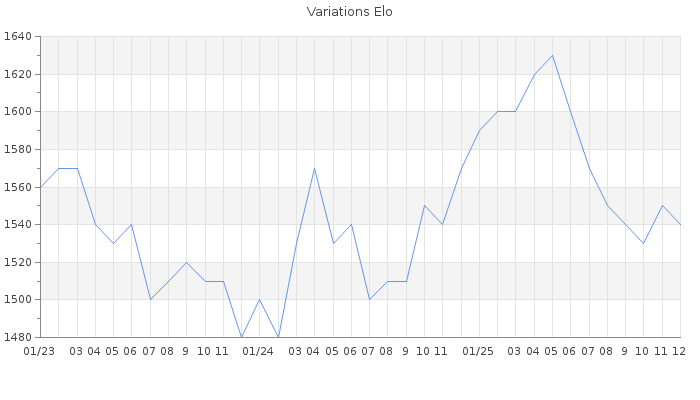Select the line's first data point at 01/23

40,187
